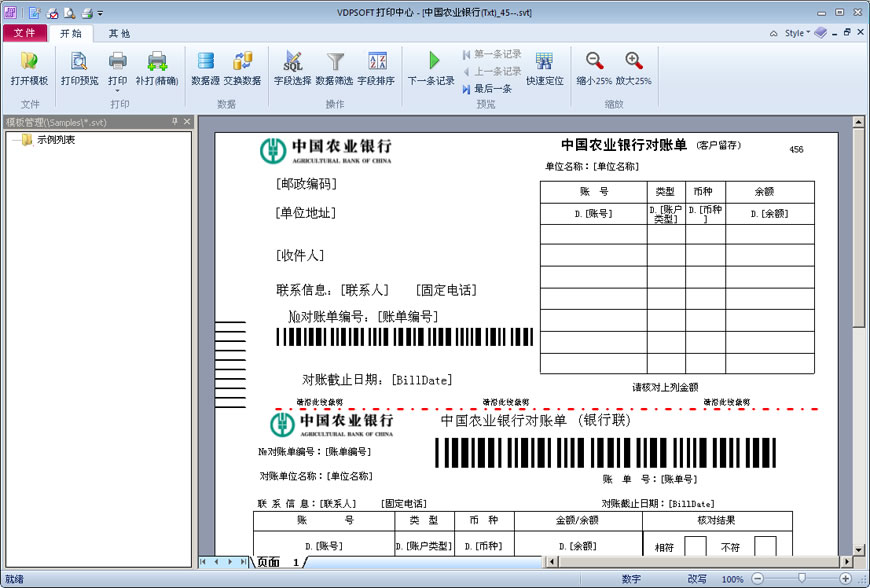The image size is (870, 588).
Task: Click the horizontal scrollbar right arrow
Action: pyautogui.click(x=847, y=562)
